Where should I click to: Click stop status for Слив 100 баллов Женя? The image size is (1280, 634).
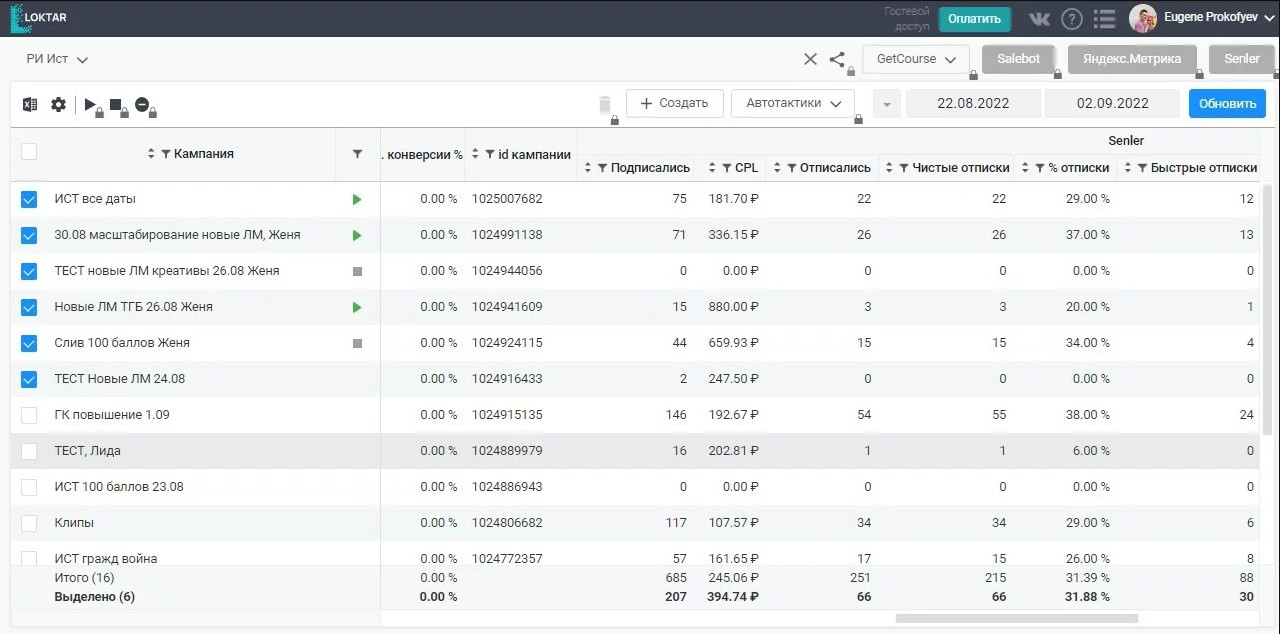(357, 343)
